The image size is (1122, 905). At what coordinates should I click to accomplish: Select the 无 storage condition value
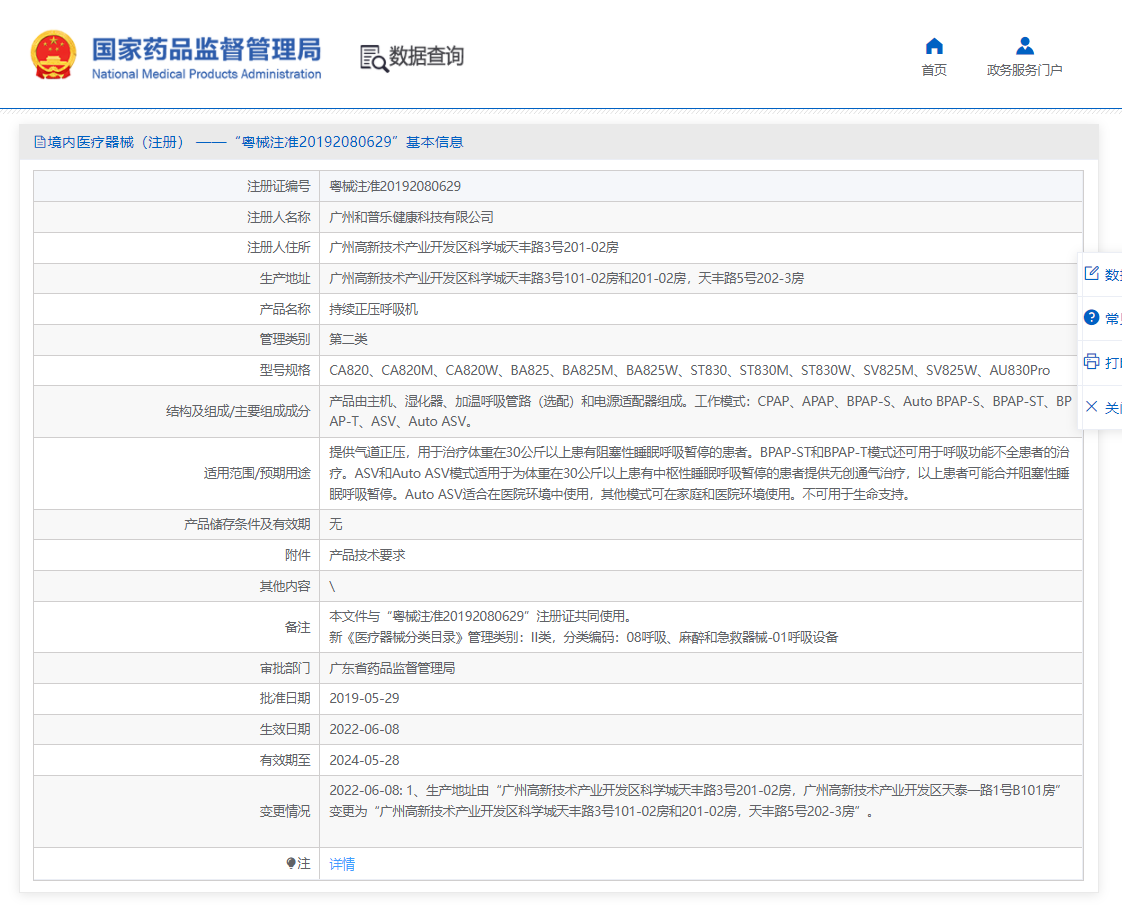(336, 524)
